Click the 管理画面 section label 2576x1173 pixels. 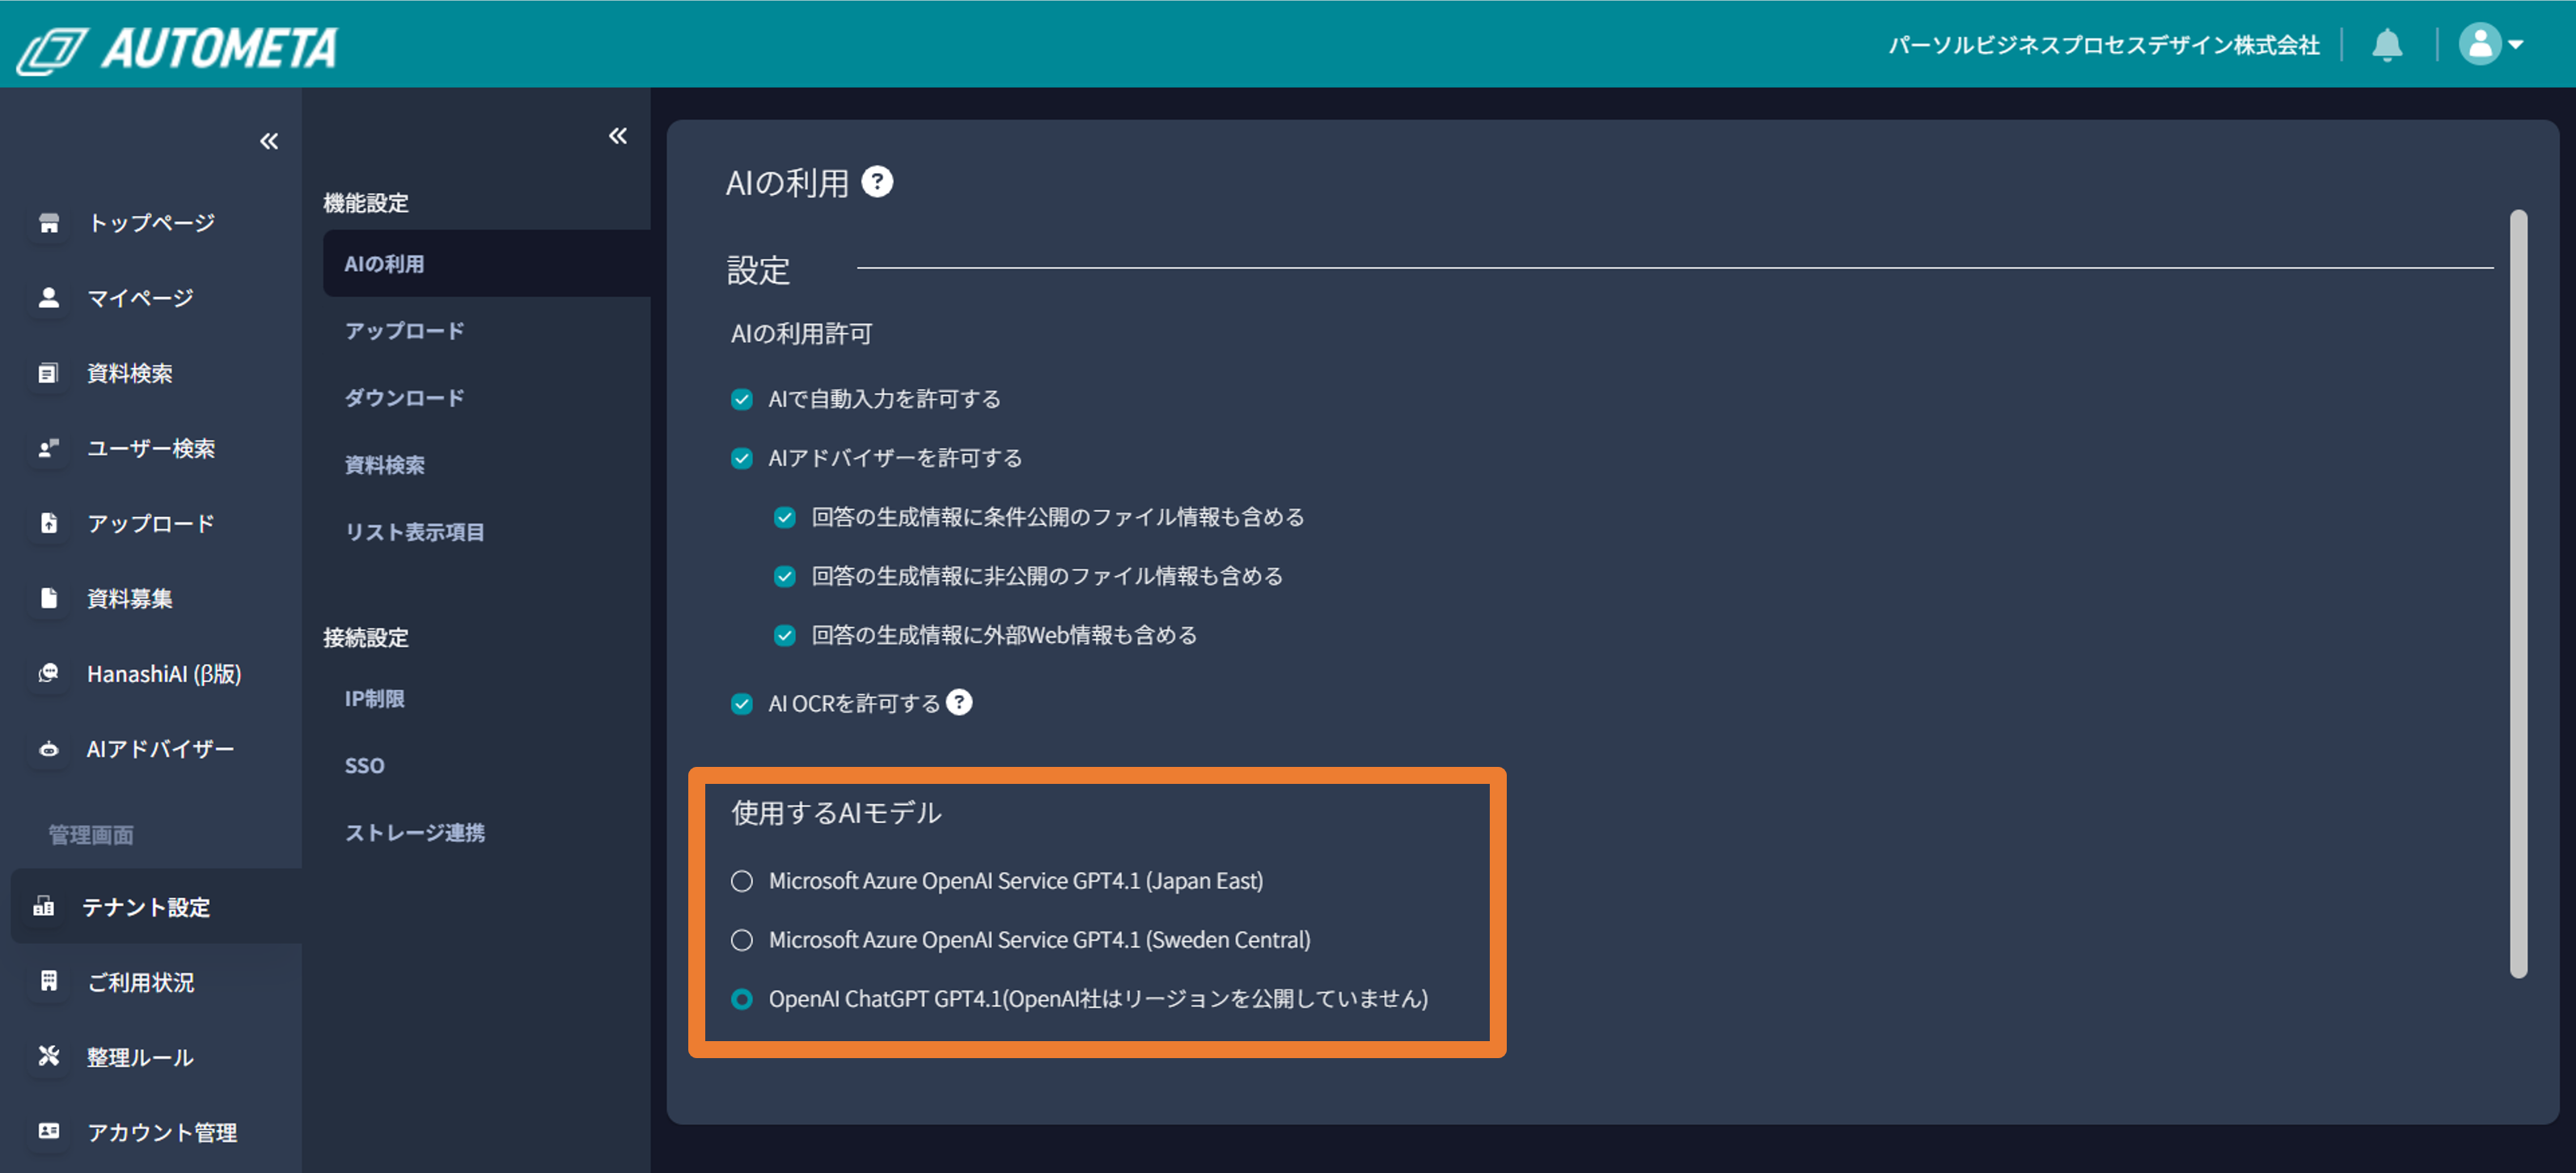(x=91, y=835)
